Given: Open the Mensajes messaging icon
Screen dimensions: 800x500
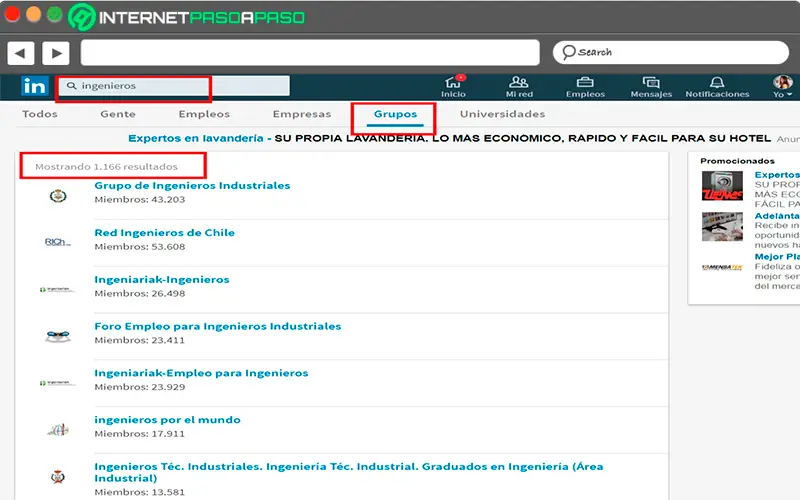Looking at the screenshot, I should pyautogui.click(x=651, y=82).
